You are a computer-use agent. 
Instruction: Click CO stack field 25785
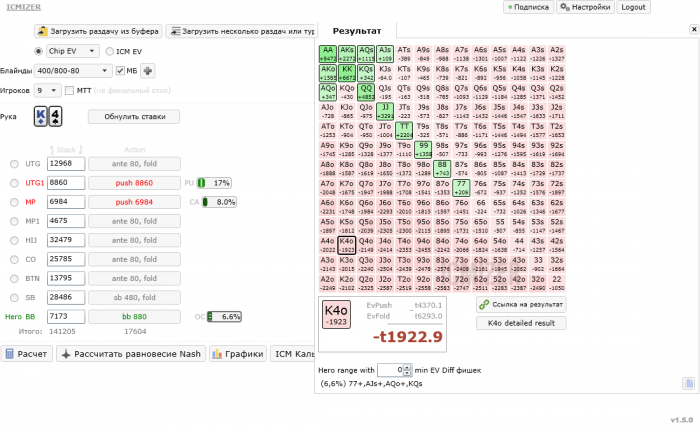click(x=66, y=259)
